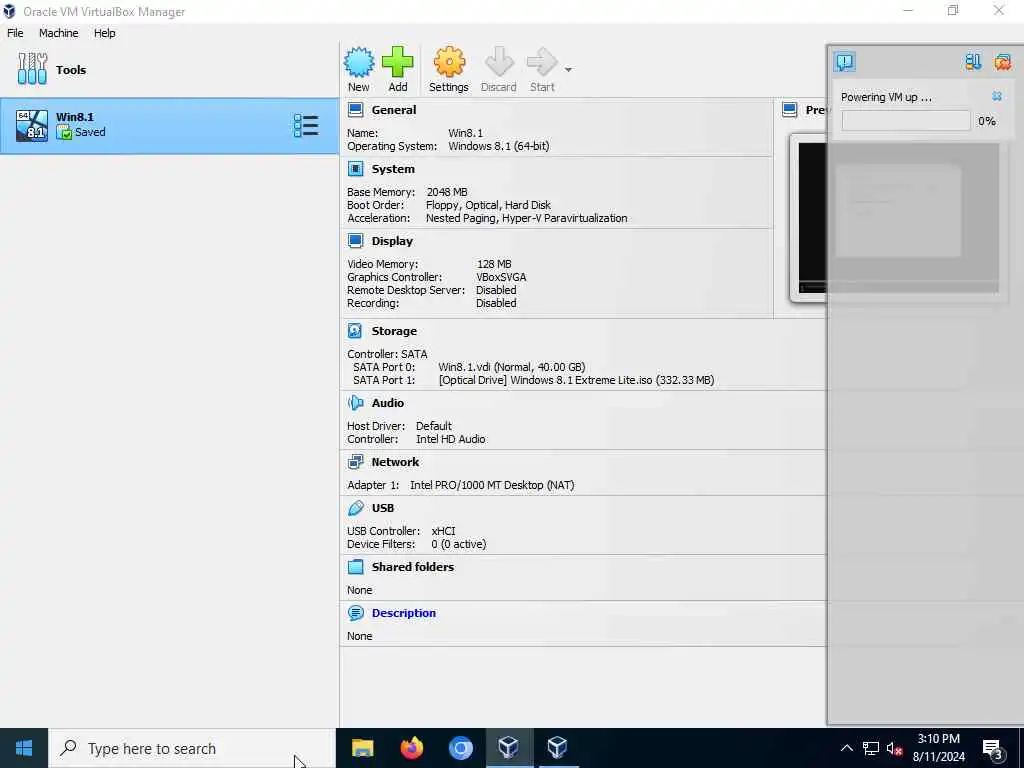Open Settings gear in toolbar
The width and height of the screenshot is (1024, 768).
coord(449,69)
